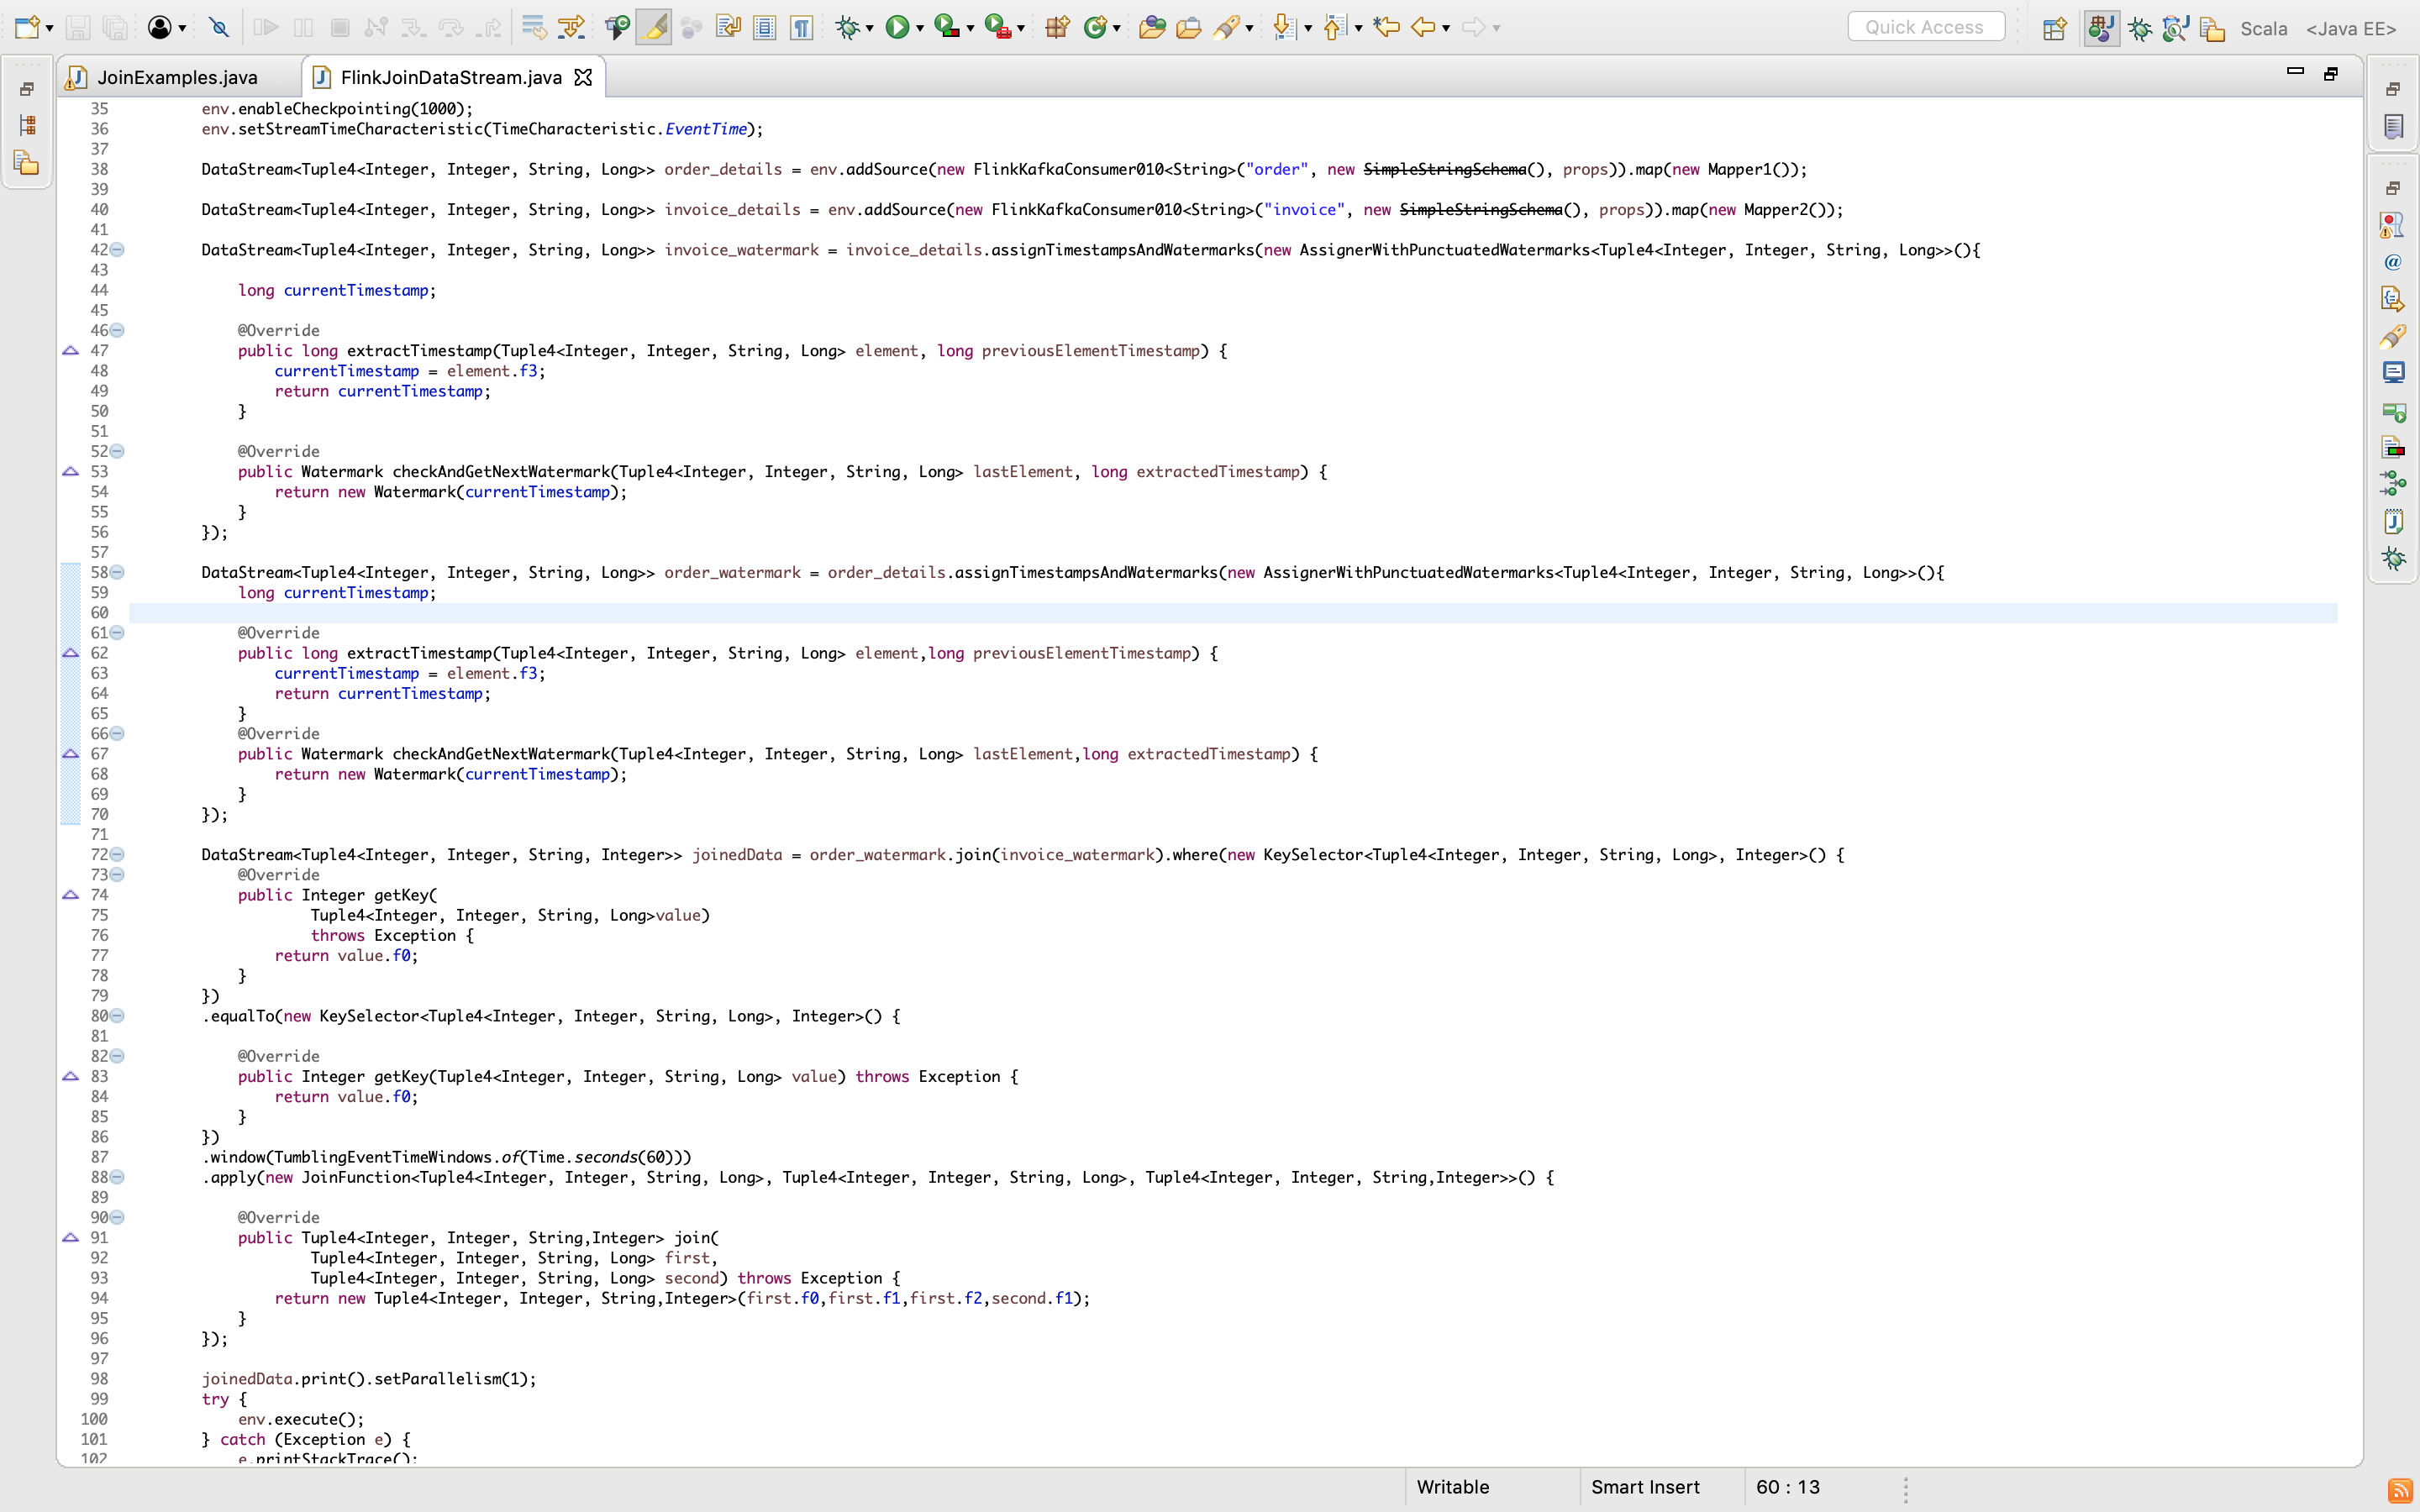This screenshot has width=2420, height=1512.
Task: Click Back navigation yellow arrow
Action: (x=1422, y=27)
